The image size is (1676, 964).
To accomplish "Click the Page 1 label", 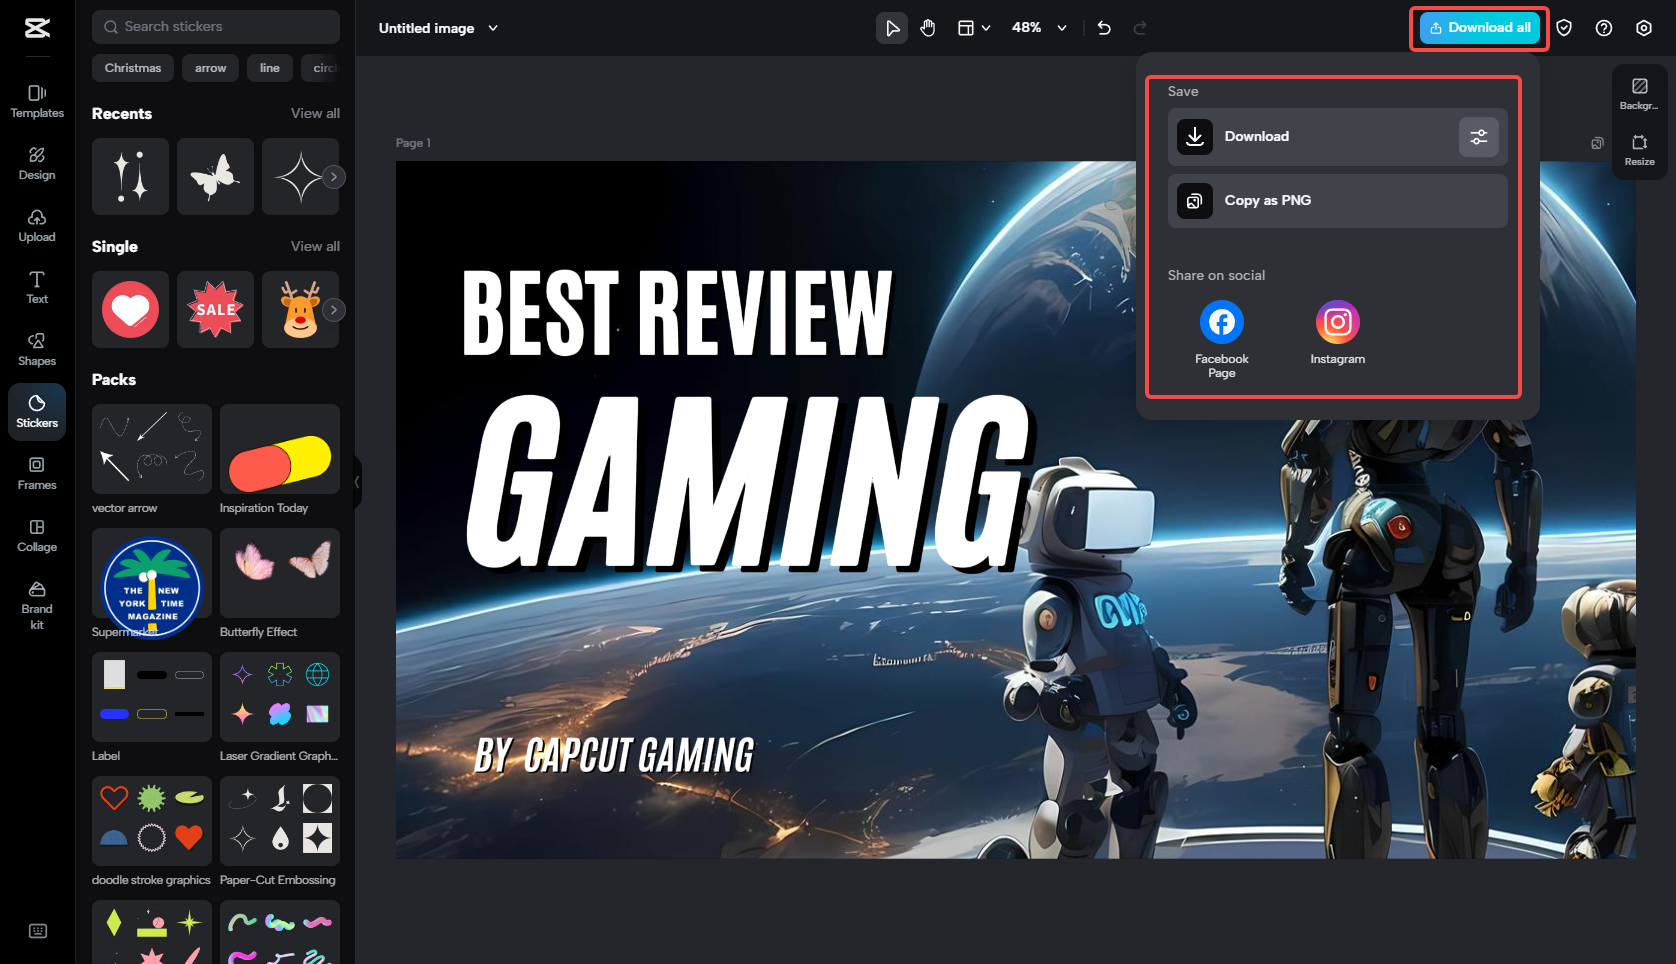I will coord(413,143).
